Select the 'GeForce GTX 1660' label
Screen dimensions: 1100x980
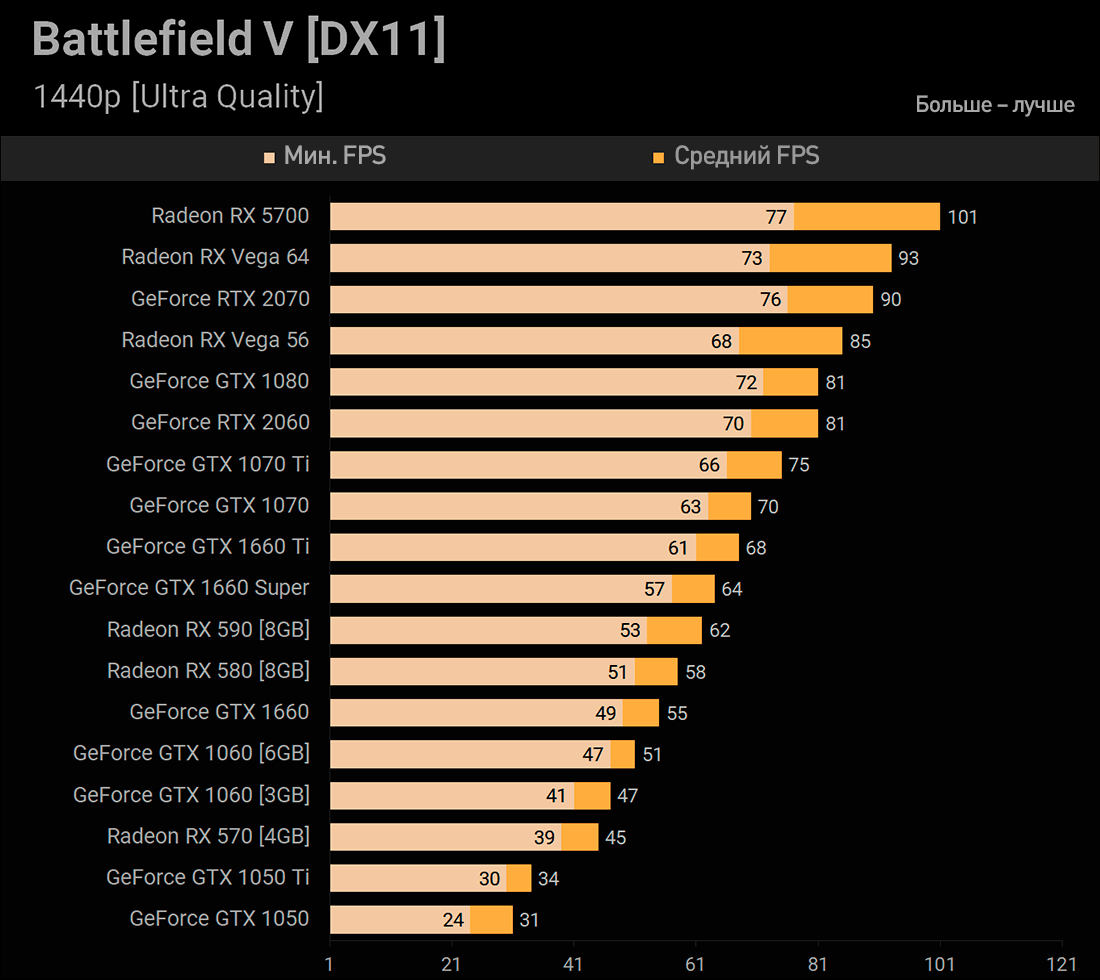(x=220, y=712)
